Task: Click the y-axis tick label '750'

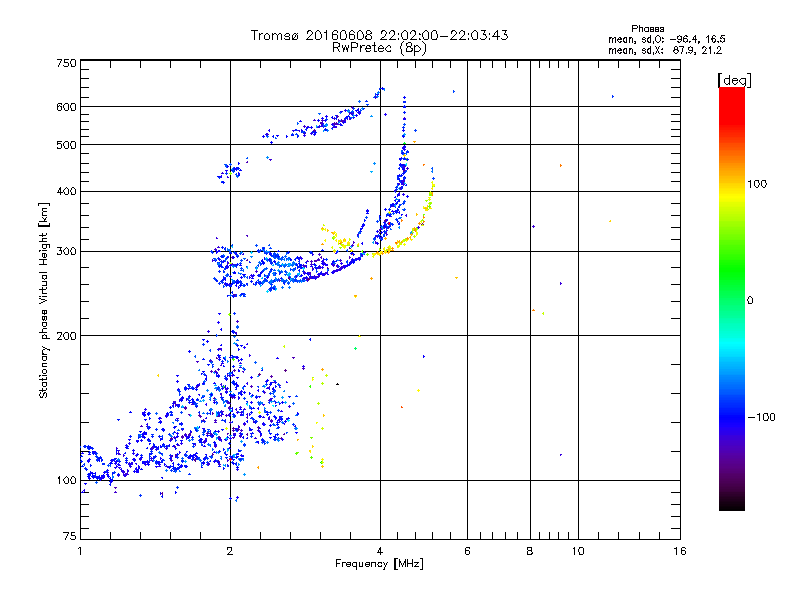Action: pyautogui.click(x=66, y=63)
